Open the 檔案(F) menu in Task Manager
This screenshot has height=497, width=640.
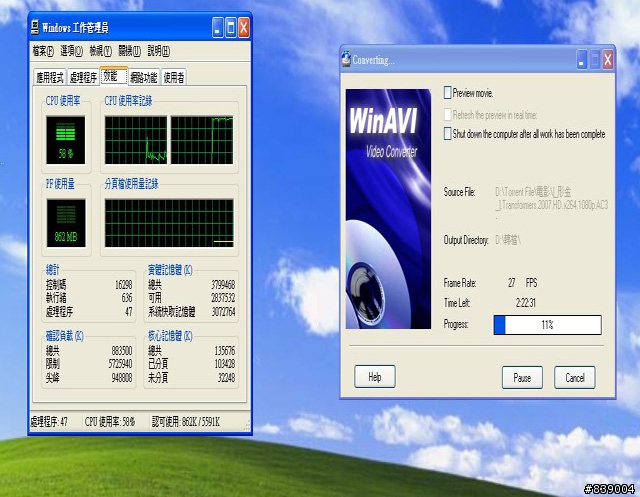[x=43, y=51]
